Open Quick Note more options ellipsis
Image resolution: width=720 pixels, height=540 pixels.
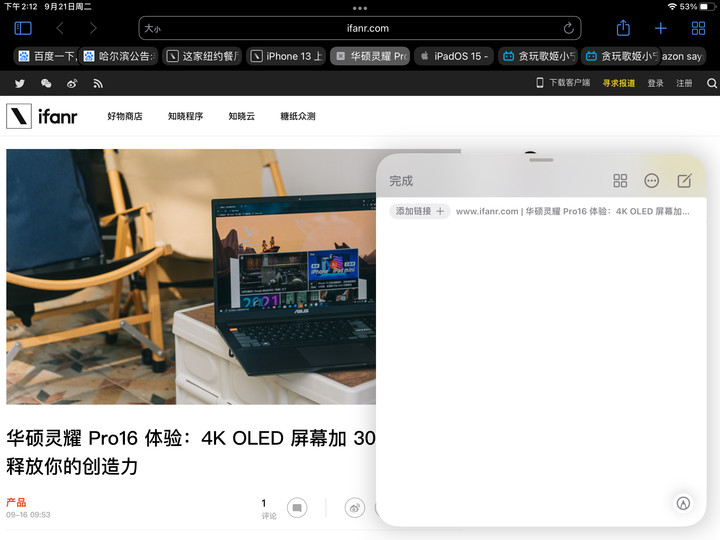tap(652, 181)
